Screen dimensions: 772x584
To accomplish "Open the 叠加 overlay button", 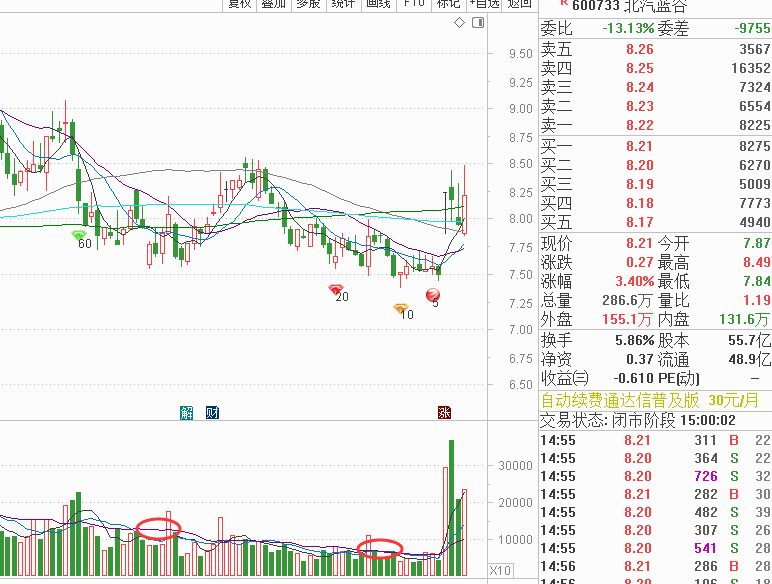I will point(274,4).
